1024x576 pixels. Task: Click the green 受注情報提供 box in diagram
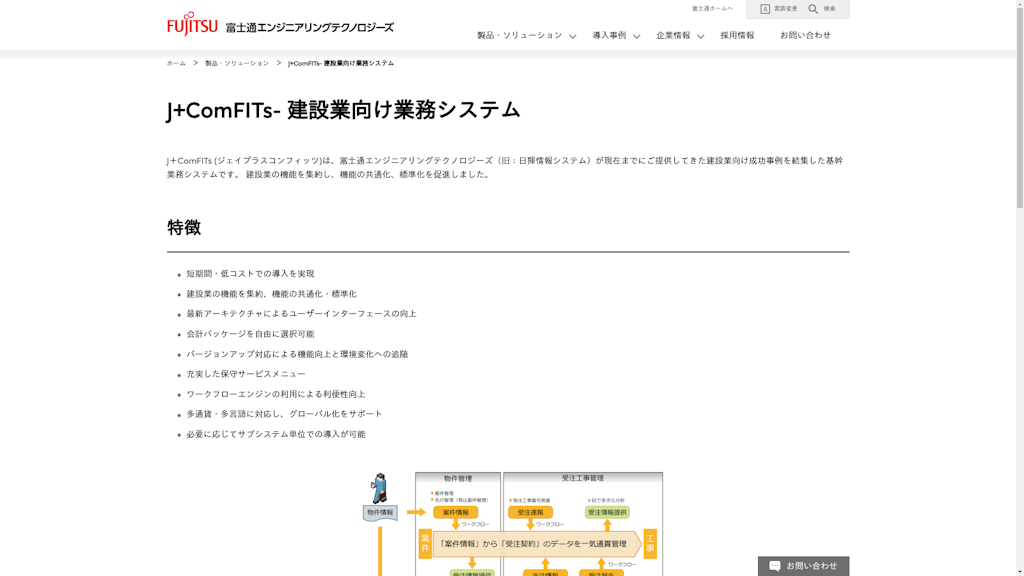[x=607, y=512]
